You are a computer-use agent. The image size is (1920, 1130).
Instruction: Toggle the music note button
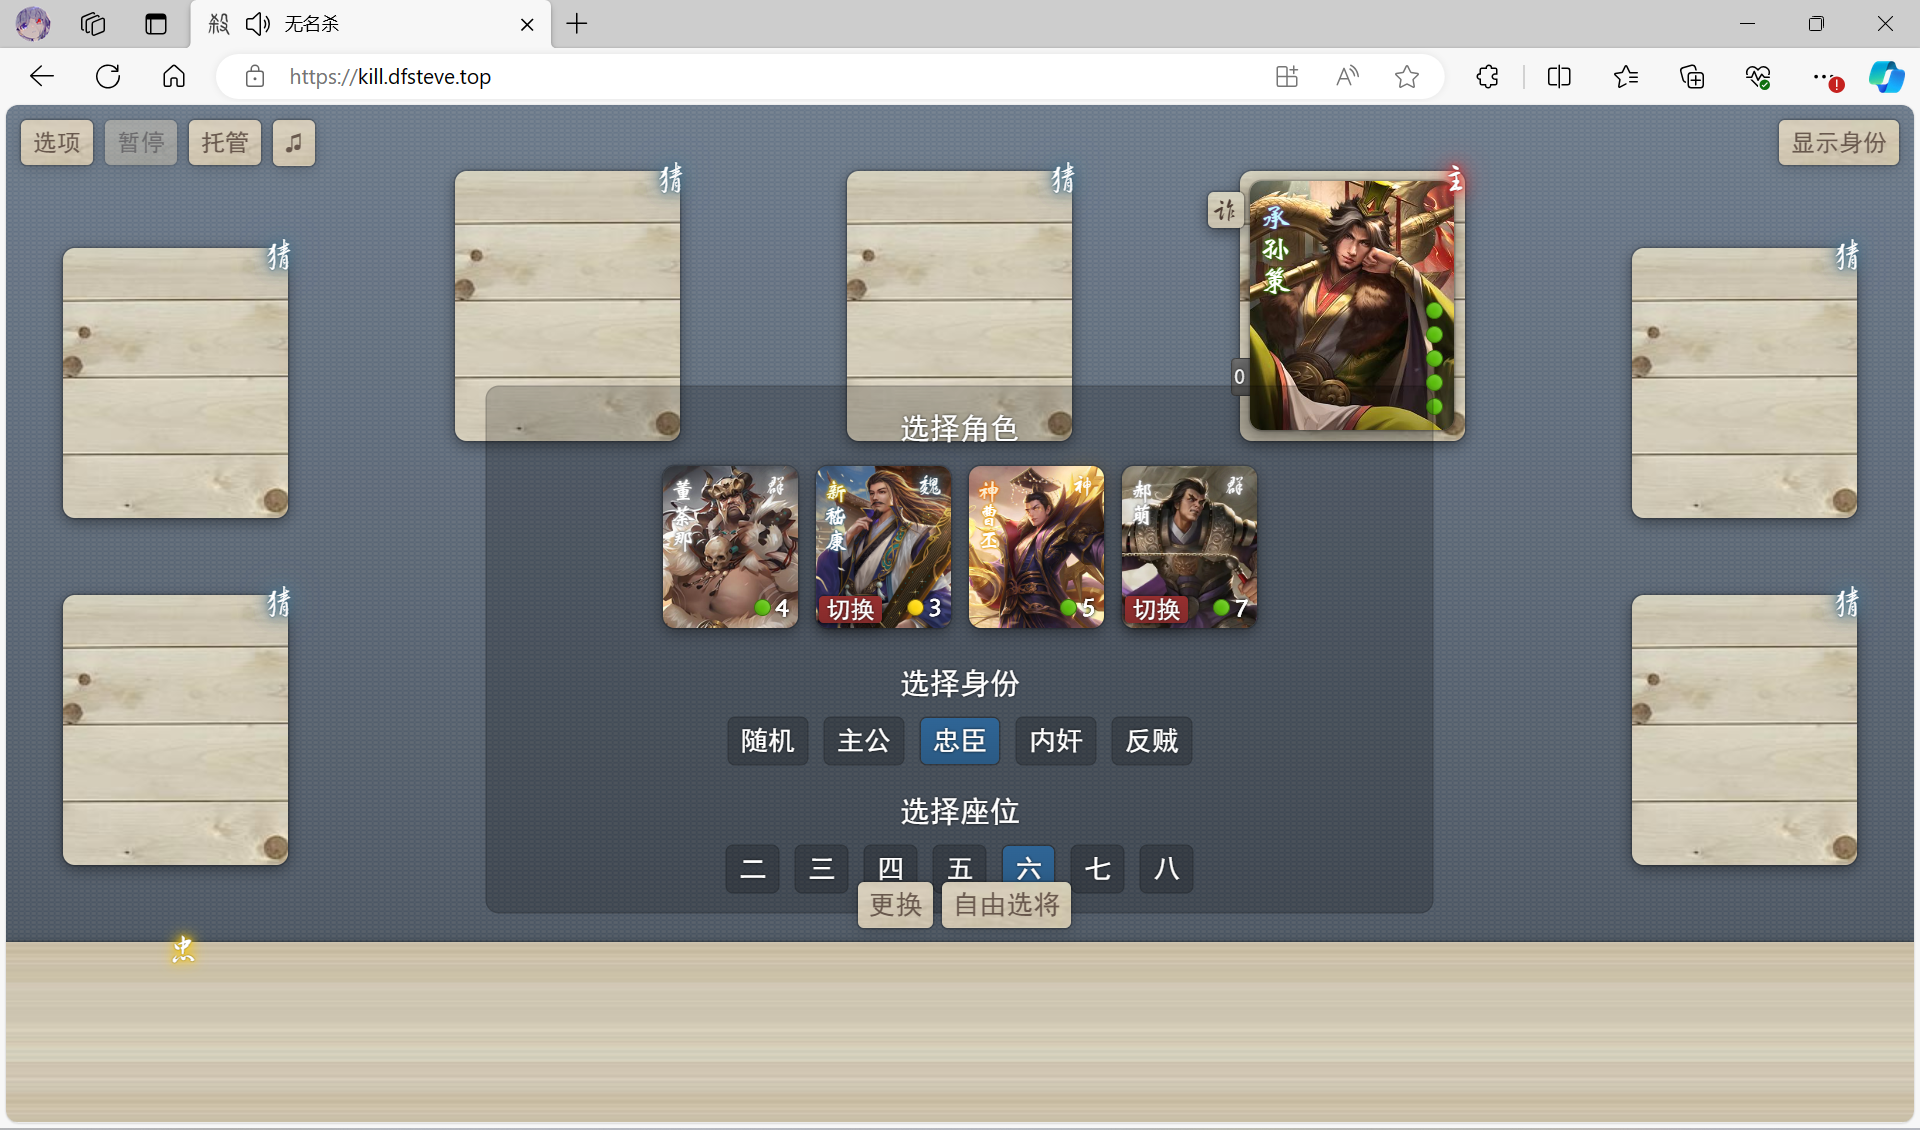tap(294, 143)
